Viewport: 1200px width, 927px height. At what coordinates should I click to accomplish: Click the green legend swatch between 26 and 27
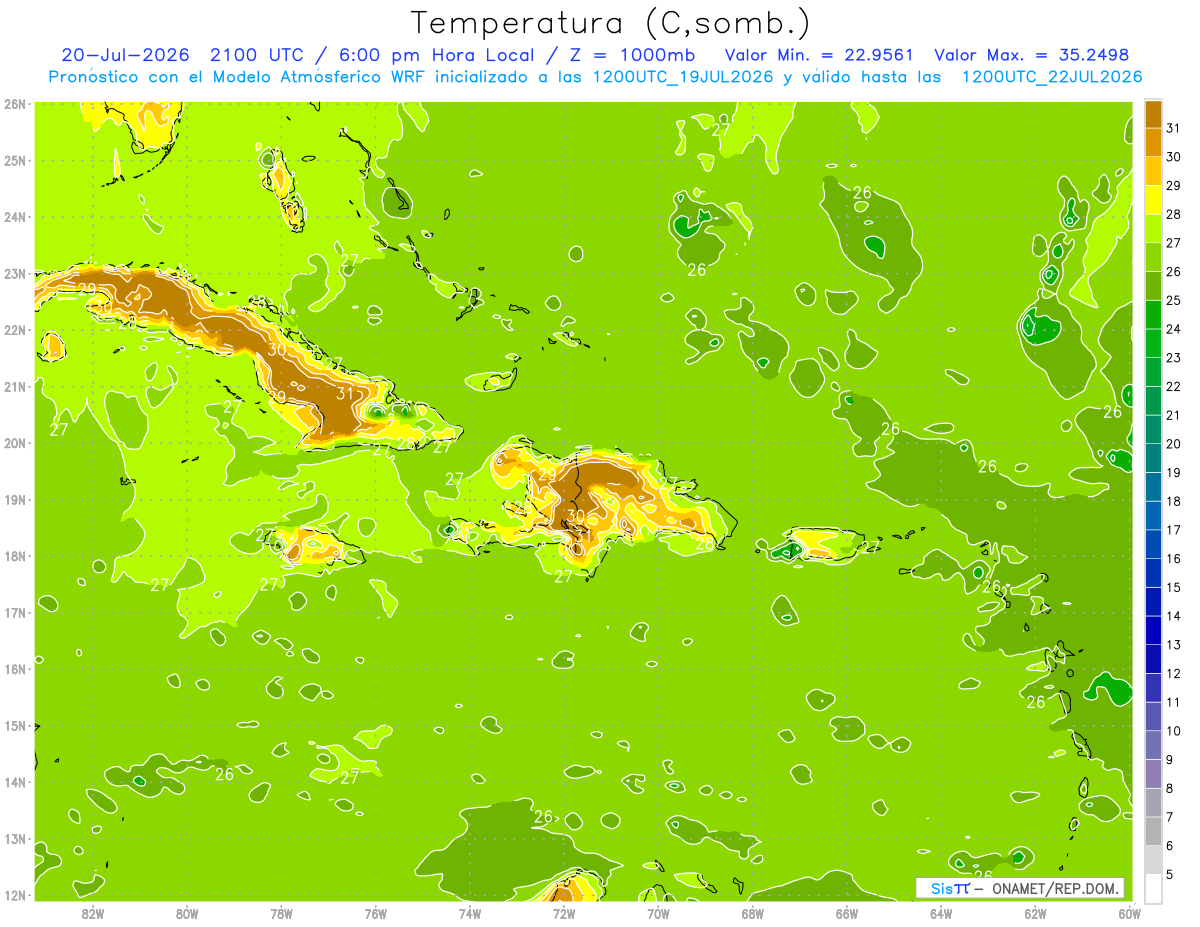1153,257
